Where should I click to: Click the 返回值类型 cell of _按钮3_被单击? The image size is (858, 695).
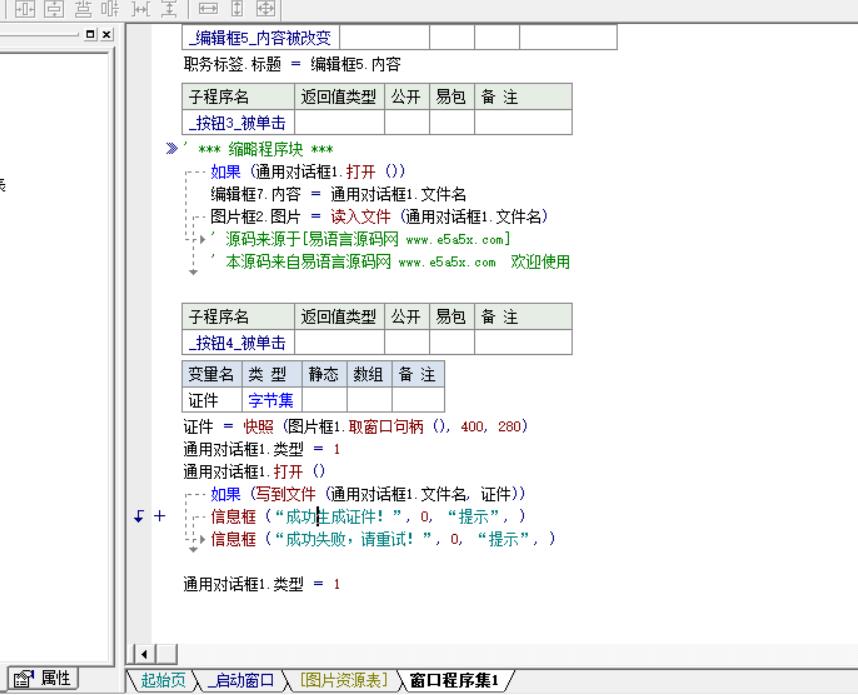(339, 122)
